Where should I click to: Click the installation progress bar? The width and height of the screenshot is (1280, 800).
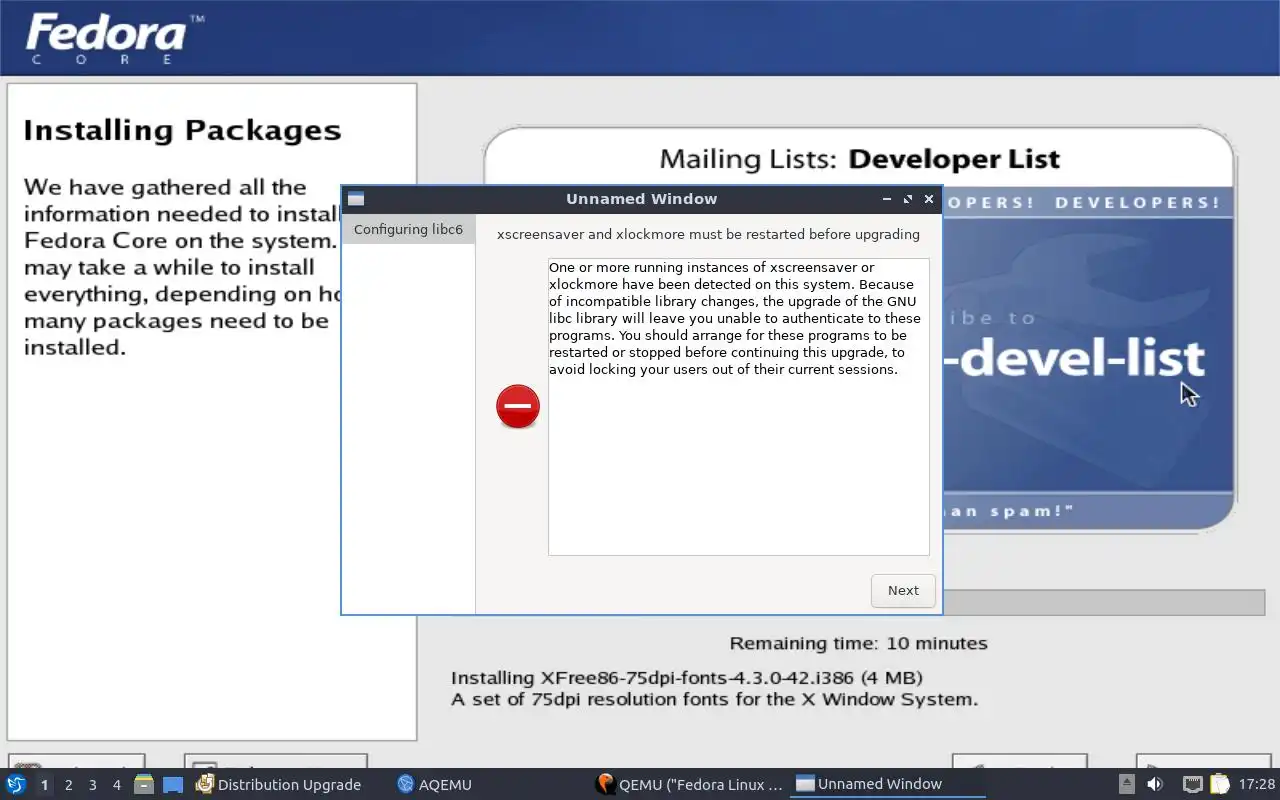(1103, 602)
